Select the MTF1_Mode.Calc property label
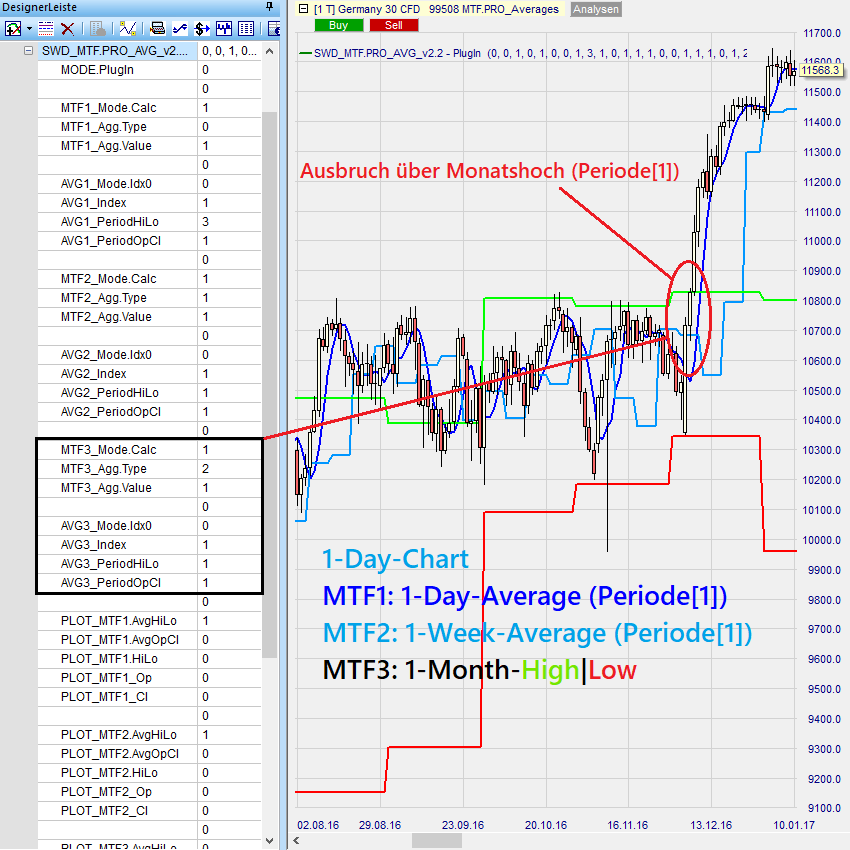This screenshot has width=850, height=850. click(108, 108)
